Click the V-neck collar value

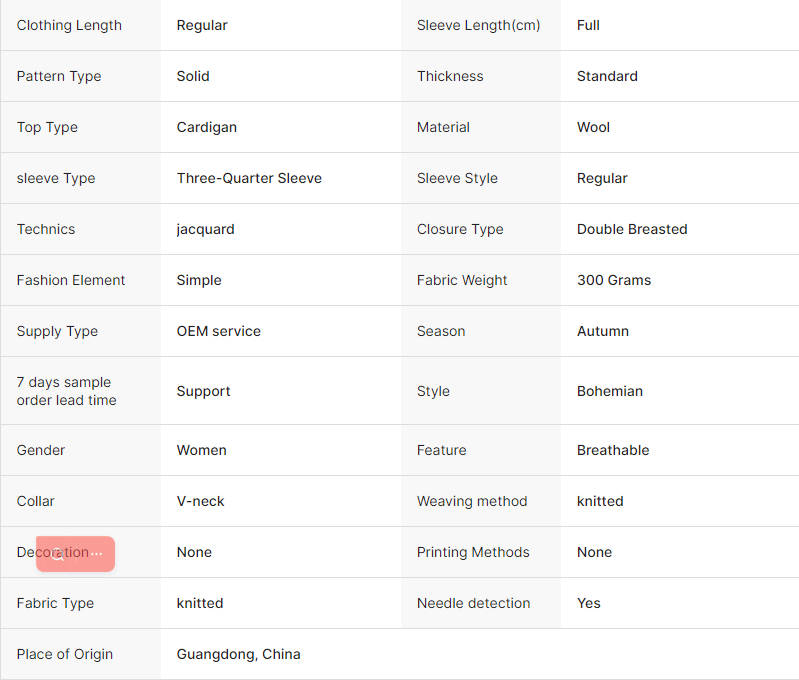click(x=200, y=501)
